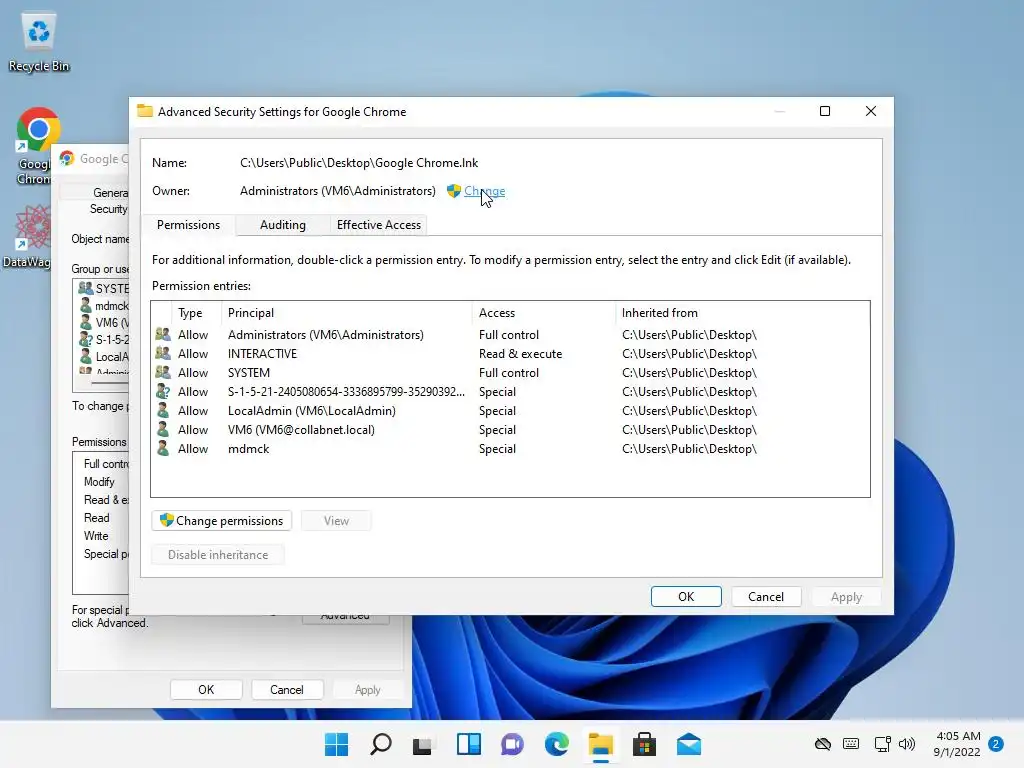
Task: Click the View button
Action: click(x=336, y=520)
